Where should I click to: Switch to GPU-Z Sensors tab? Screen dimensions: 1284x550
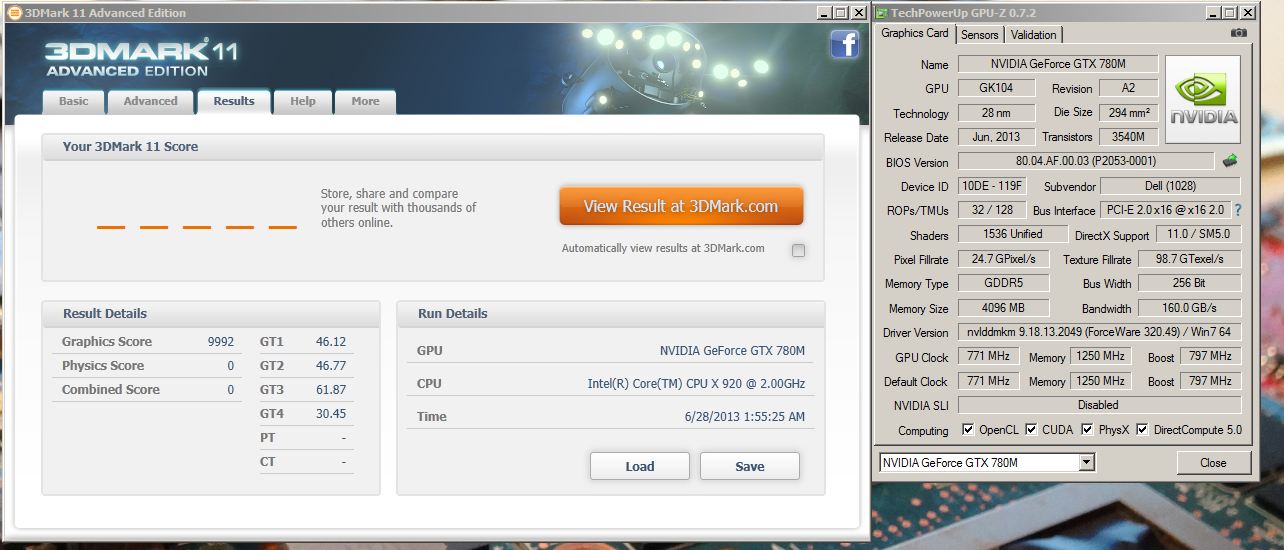[x=980, y=34]
